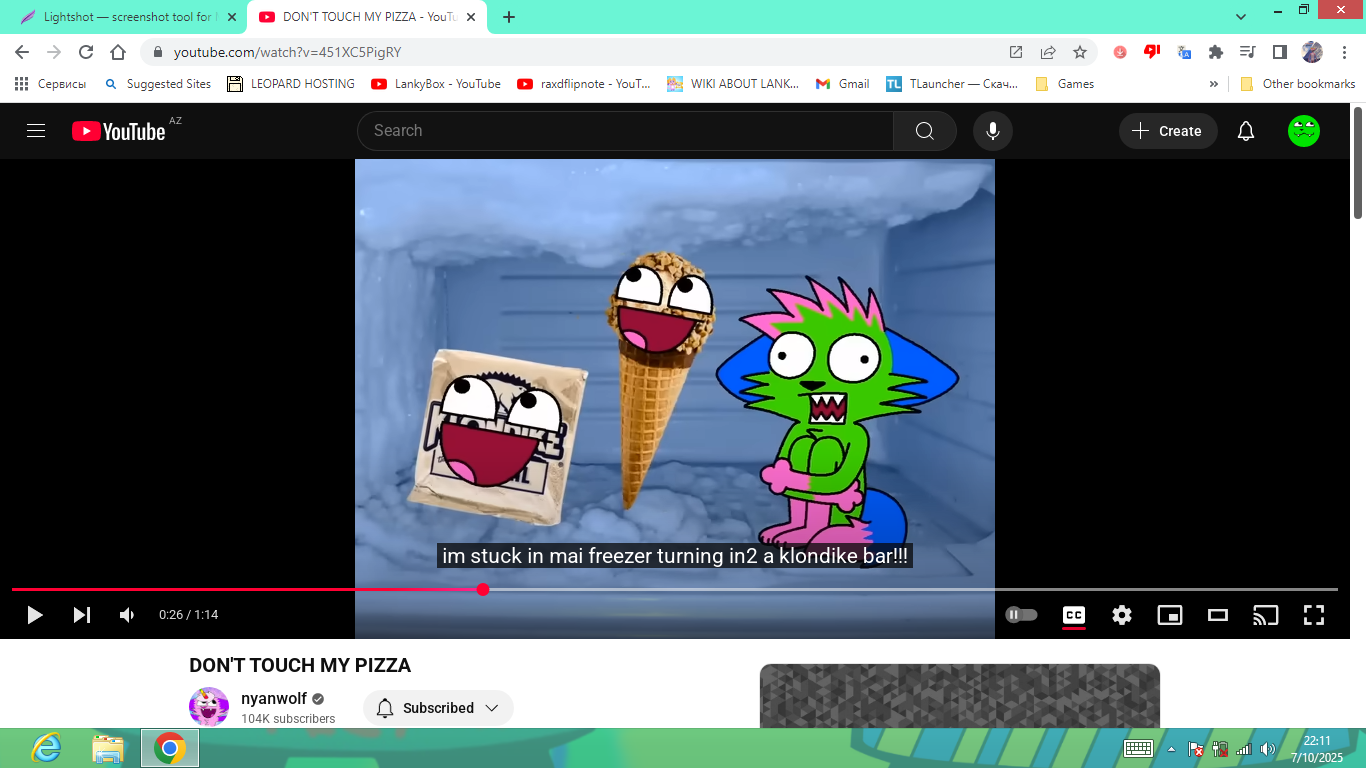The height and width of the screenshot is (768, 1366).
Task: Open the raxdflipnote bookmark
Action: click(584, 84)
